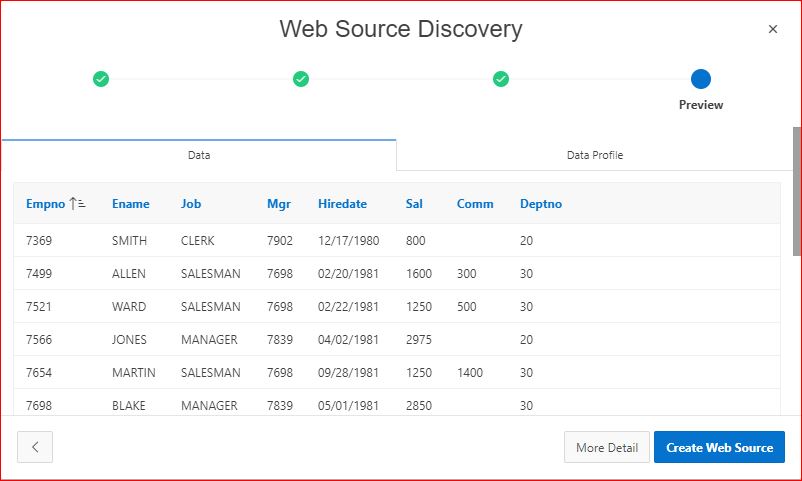
Task: Select the SMITH cell in first row
Action: point(129,241)
